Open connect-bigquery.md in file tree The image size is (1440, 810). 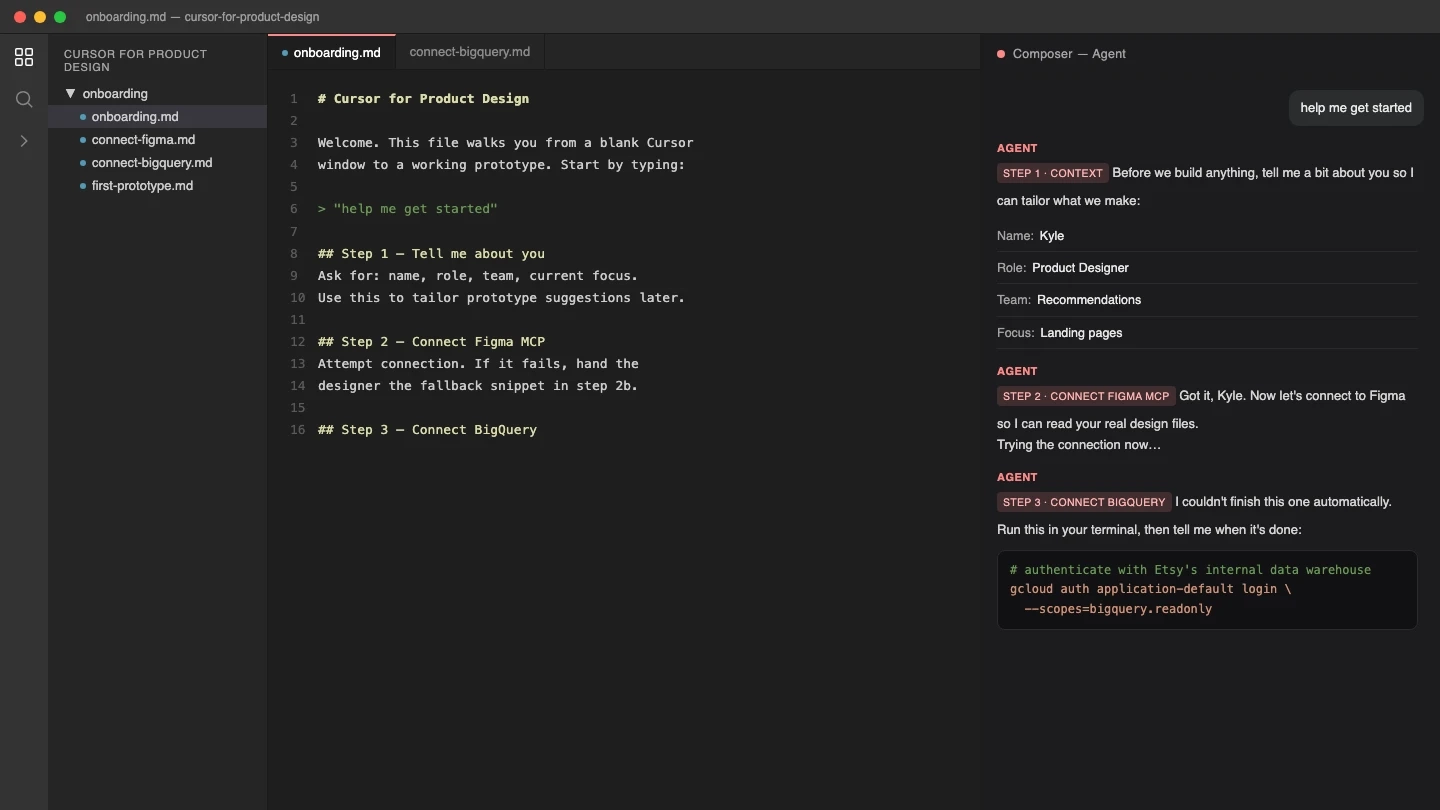coord(158,163)
